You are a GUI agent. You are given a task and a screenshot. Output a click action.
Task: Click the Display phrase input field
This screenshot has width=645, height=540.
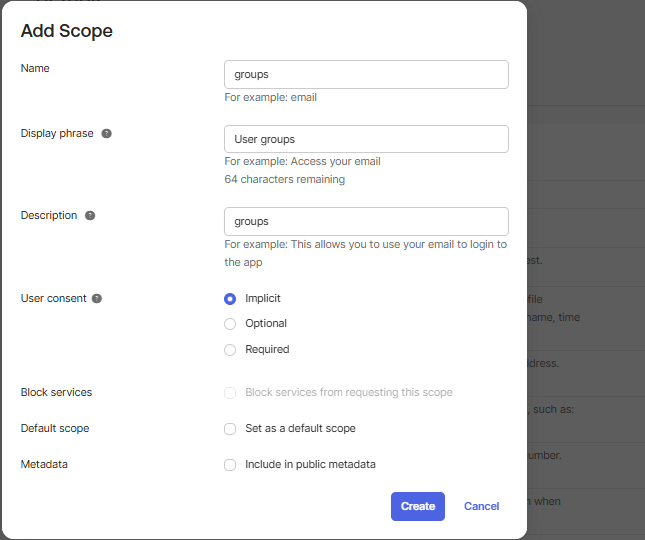[x=366, y=139]
